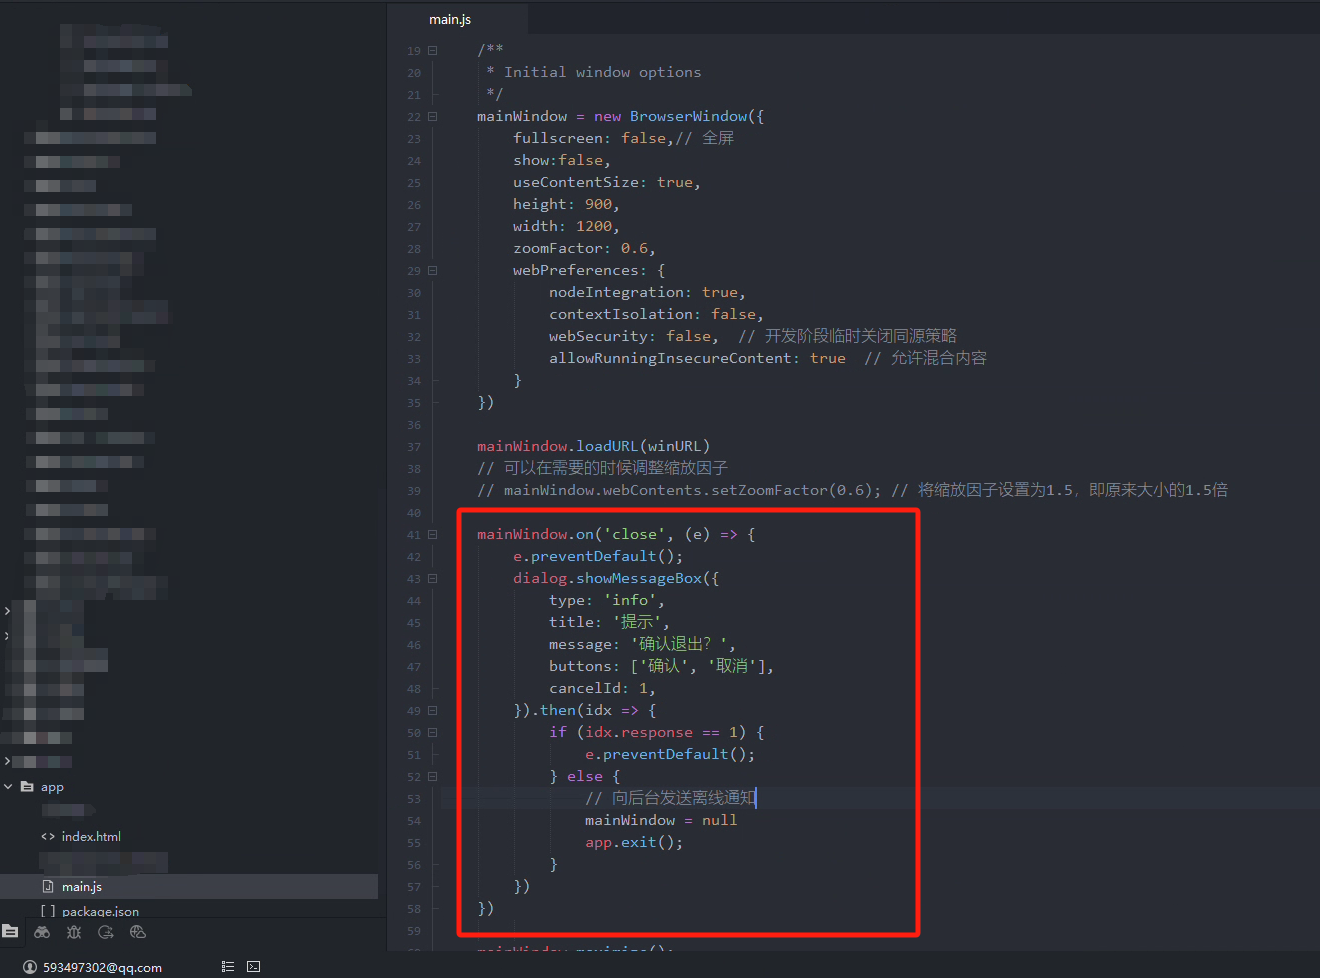Click 'idx.response' at line 50

click(639, 732)
